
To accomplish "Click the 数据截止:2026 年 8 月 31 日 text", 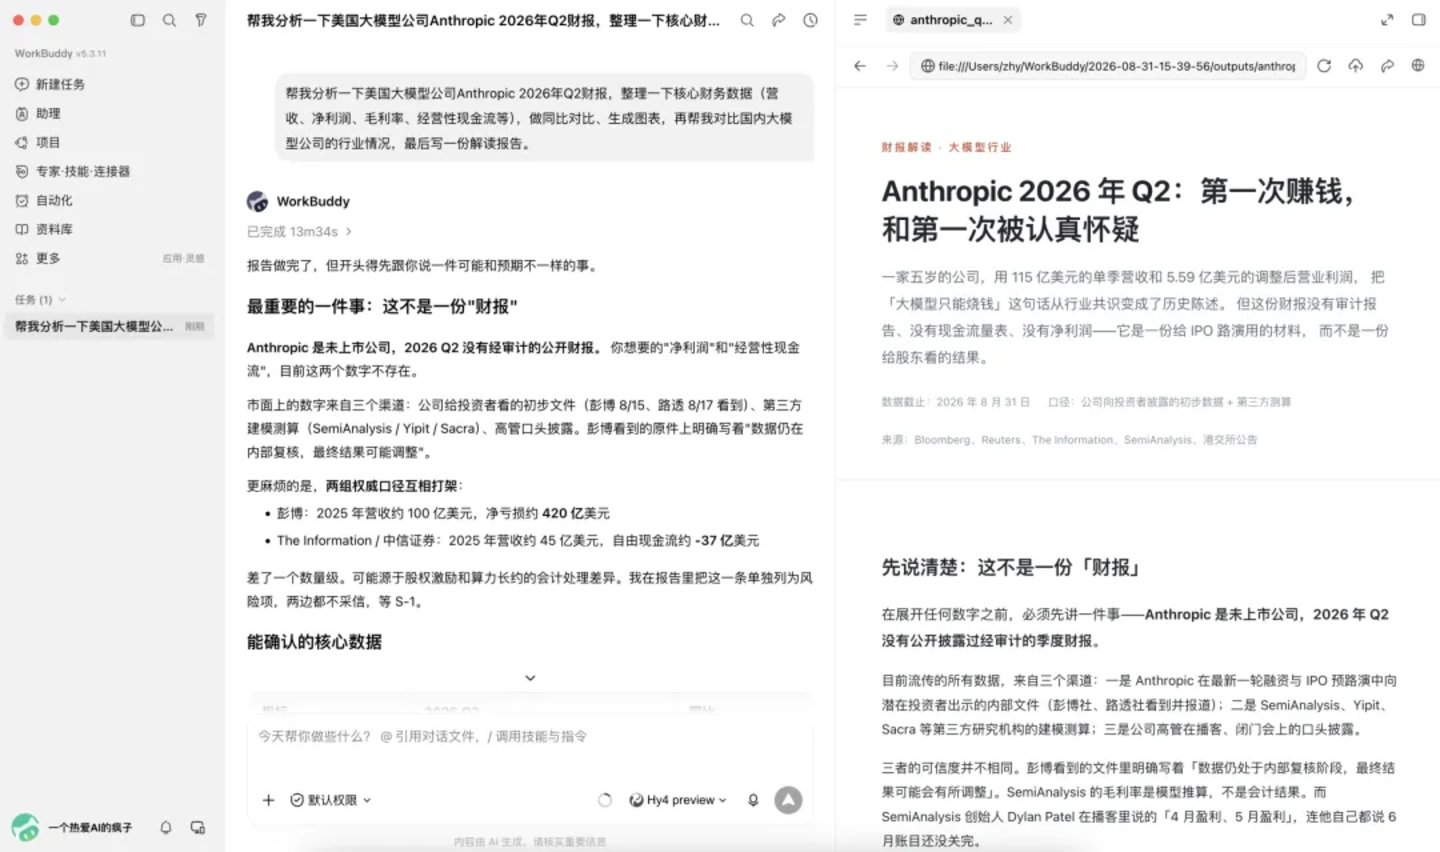I will coord(955,402).
